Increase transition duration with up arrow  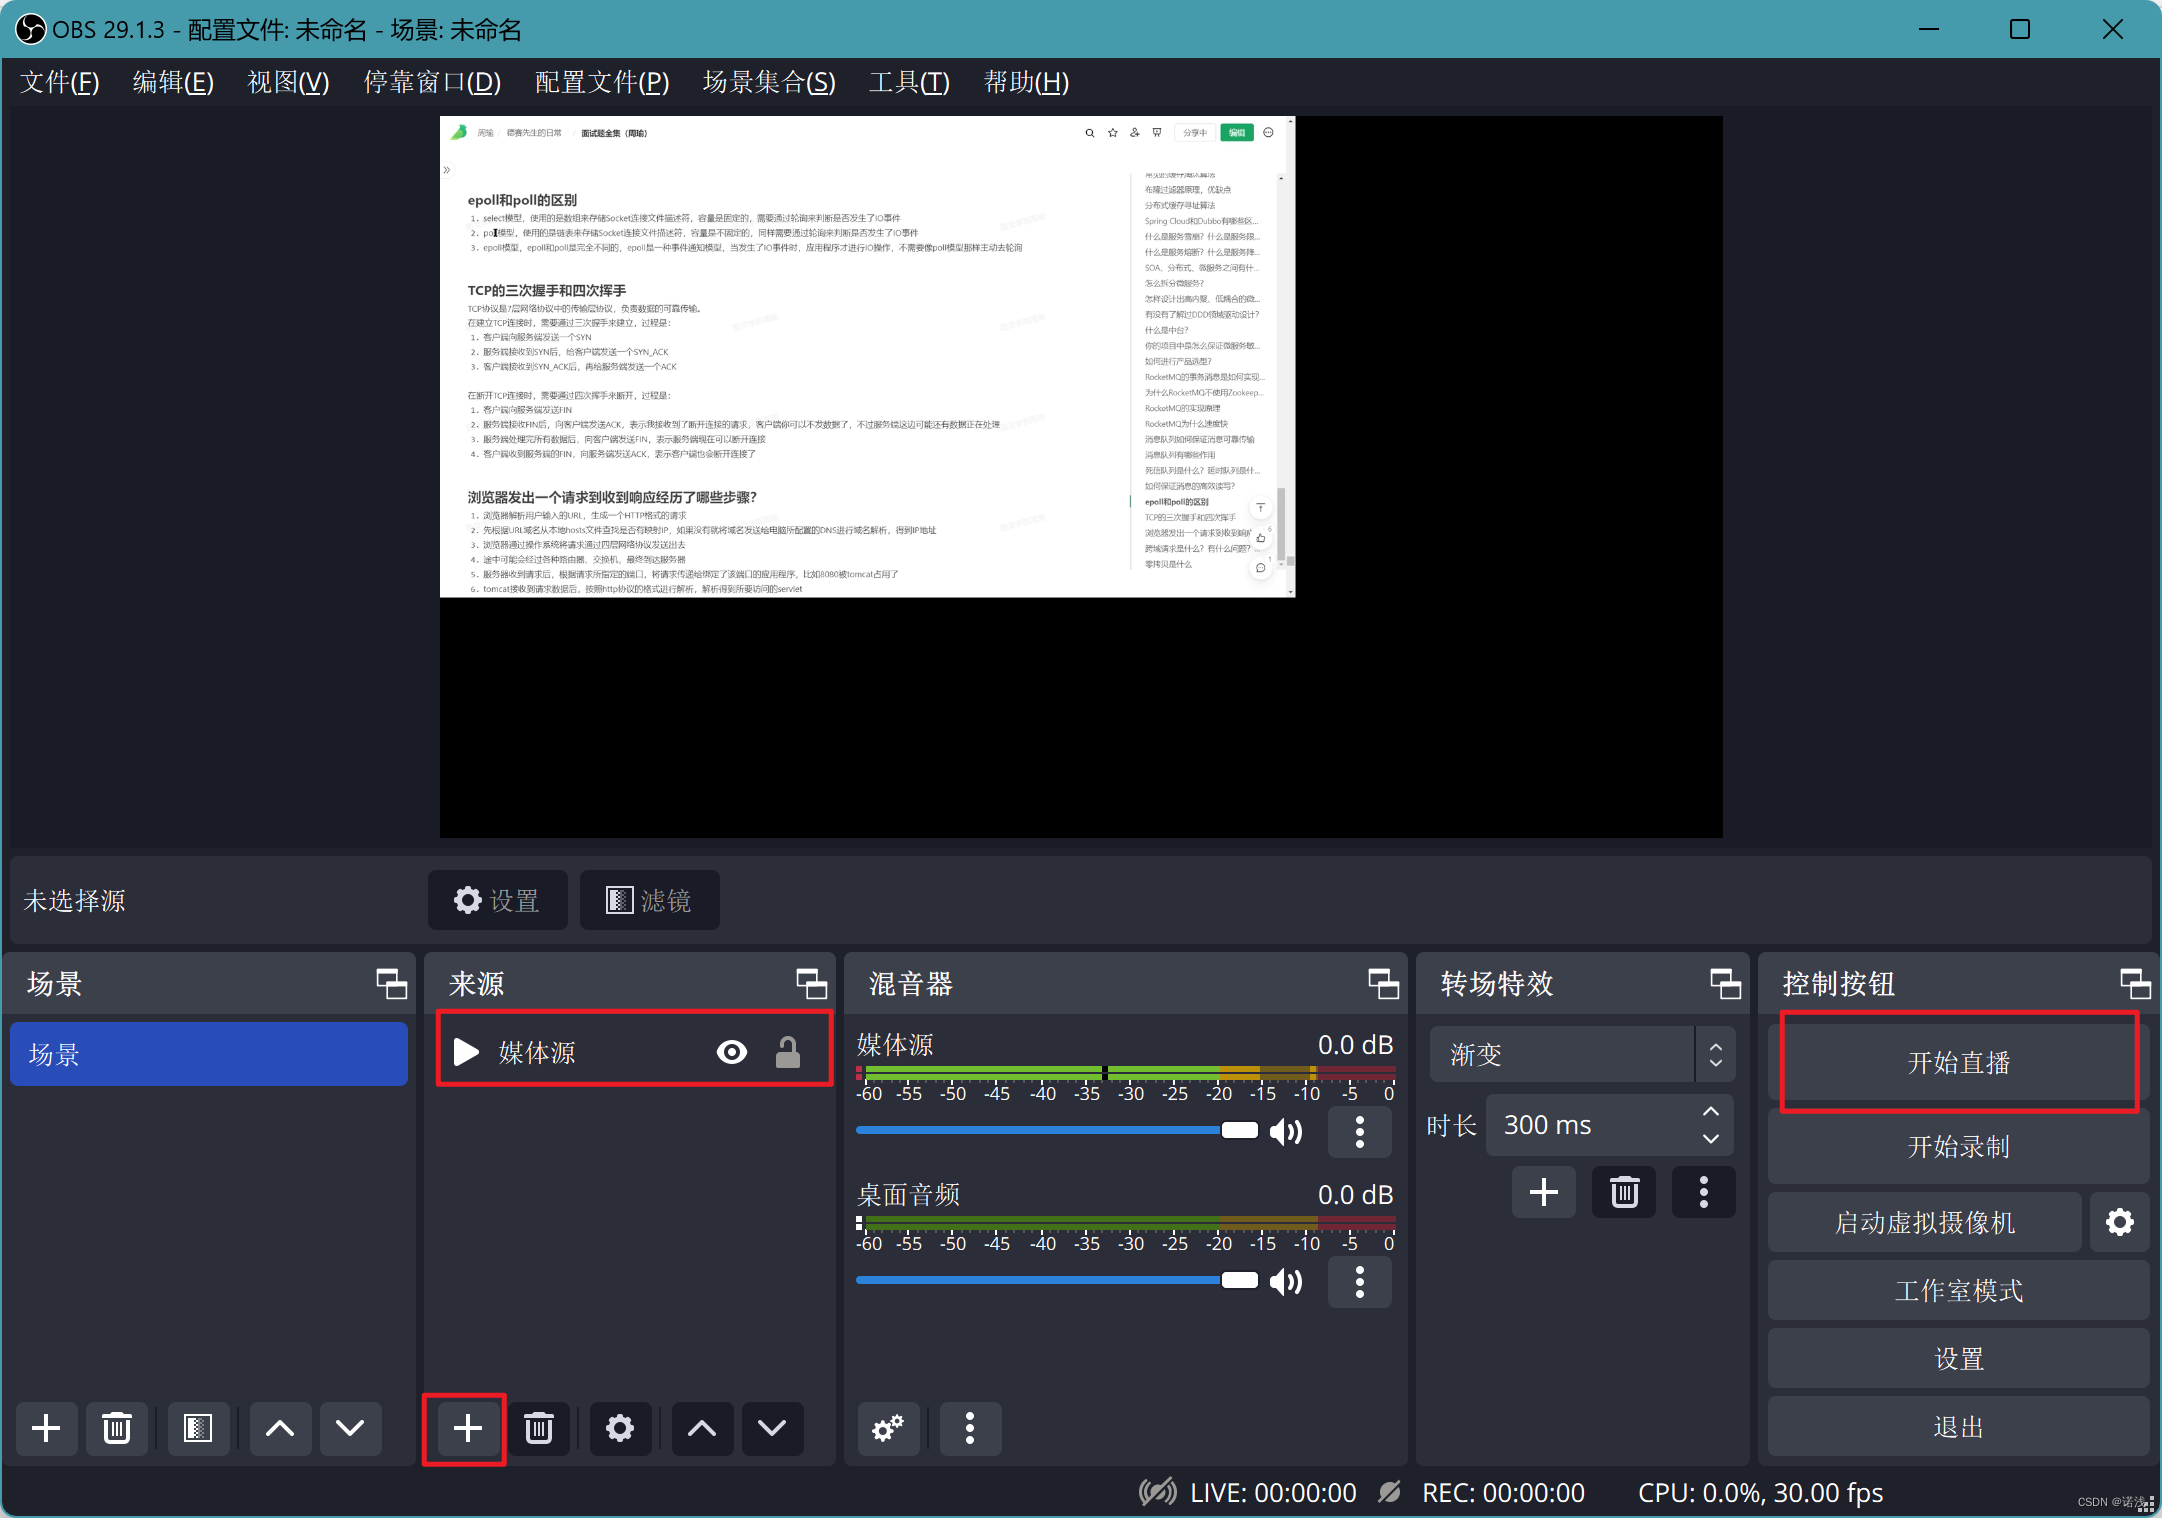point(1711,1112)
